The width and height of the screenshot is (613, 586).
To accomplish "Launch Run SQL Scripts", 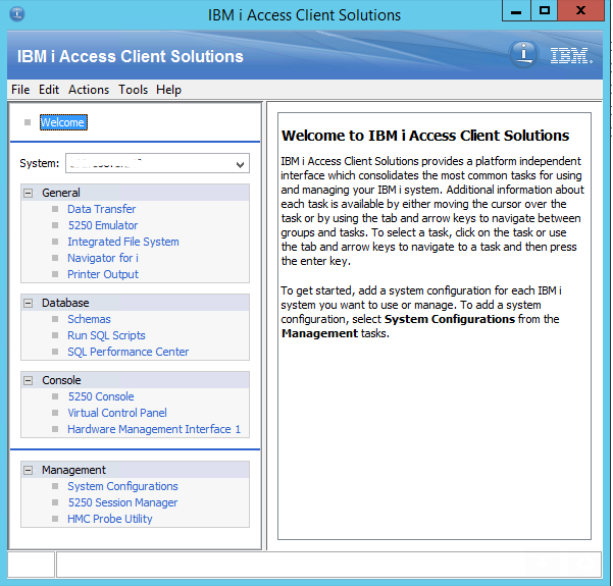I will click(106, 335).
